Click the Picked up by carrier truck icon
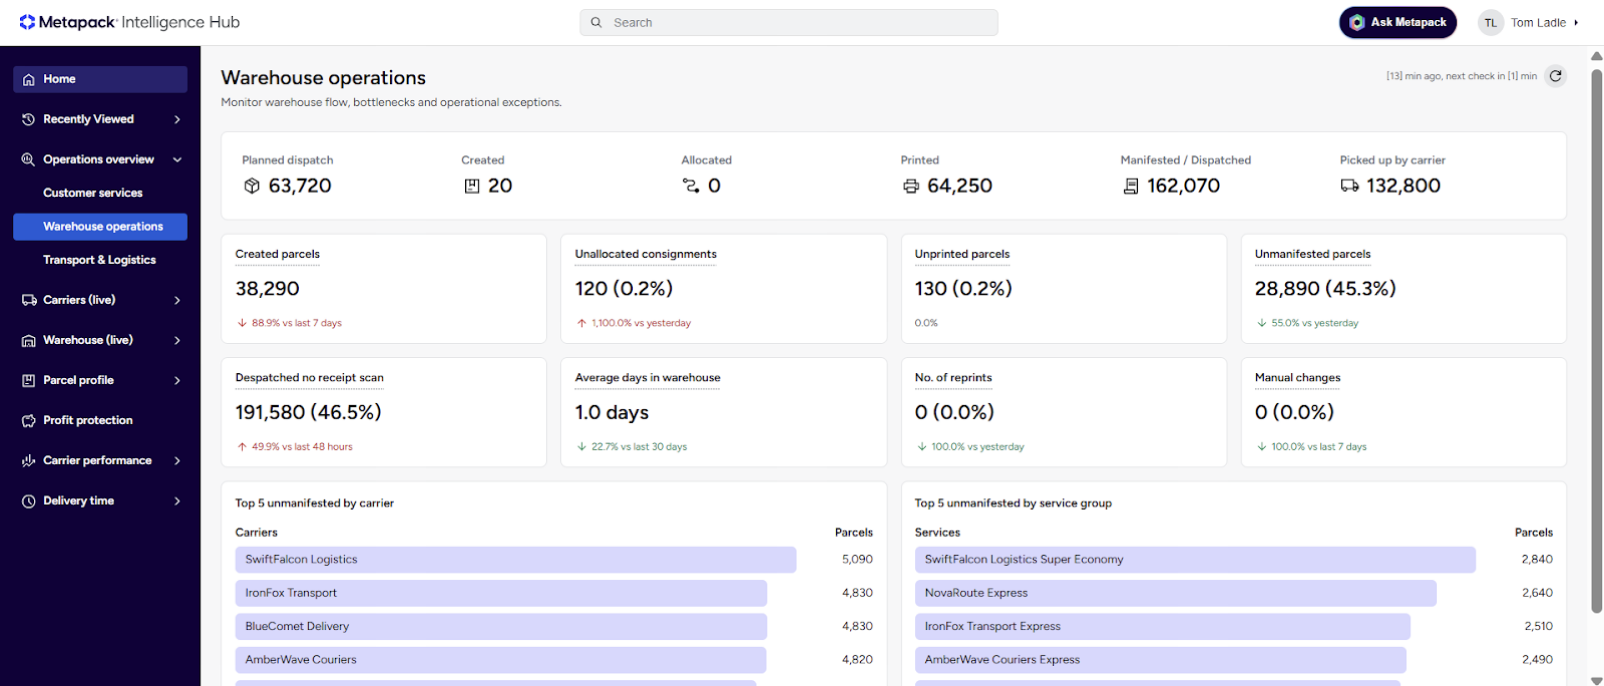This screenshot has width=1604, height=686. (1350, 186)
